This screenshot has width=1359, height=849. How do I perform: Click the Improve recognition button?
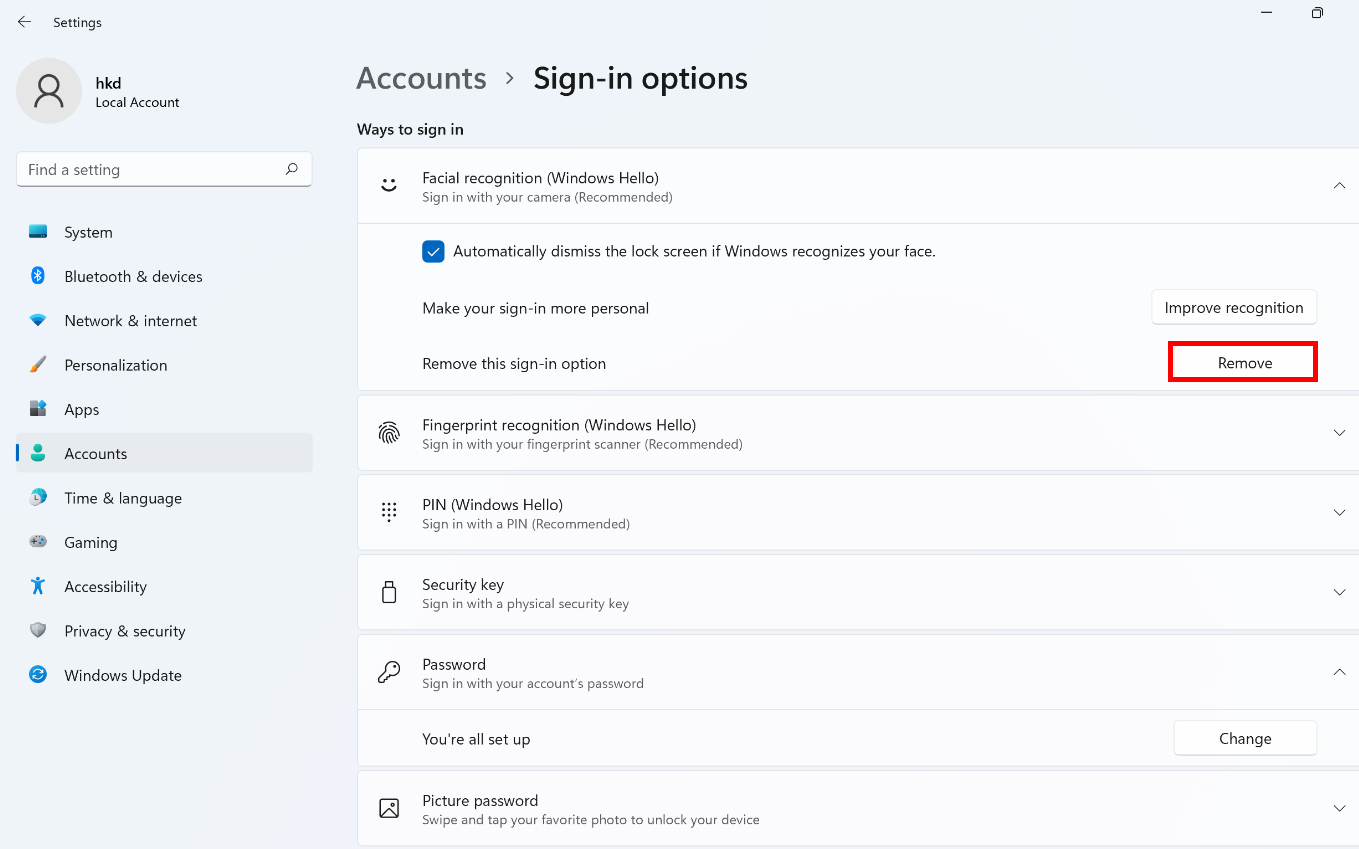tap(1233, 308)
